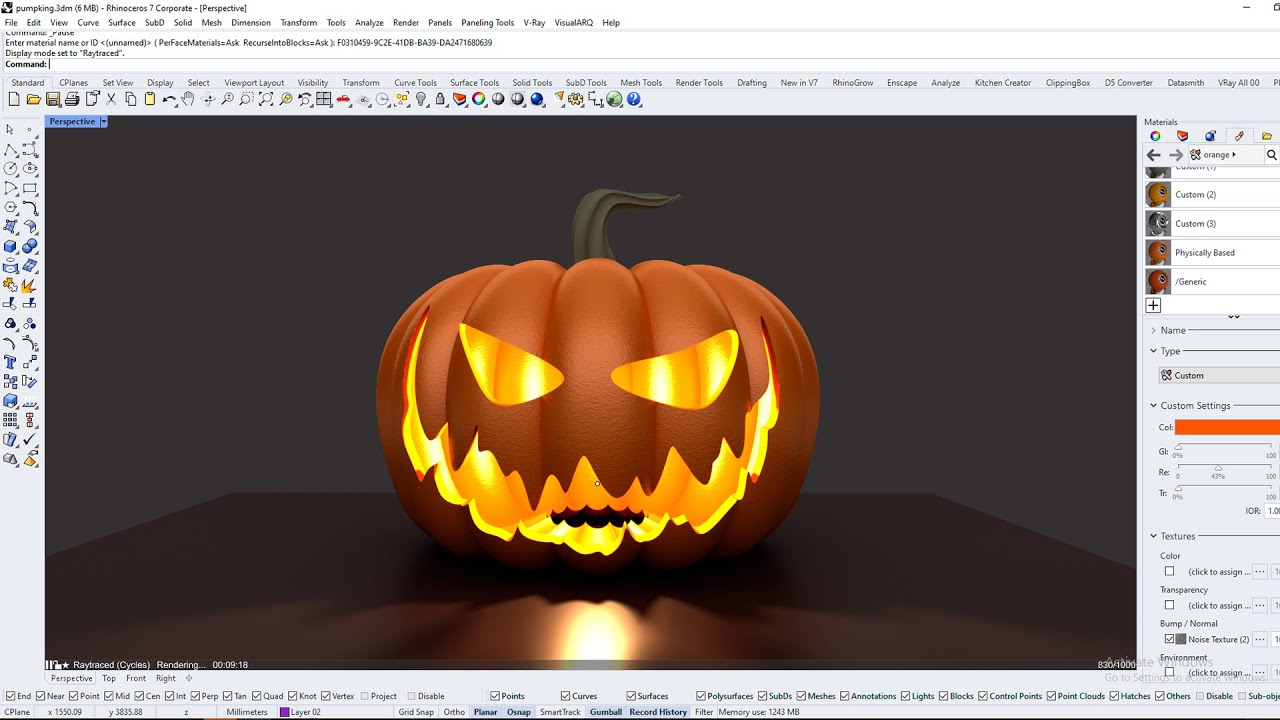Enable the Project osnap checkbox
Viewport: 1280px width, 720px height.
(365, 696)
